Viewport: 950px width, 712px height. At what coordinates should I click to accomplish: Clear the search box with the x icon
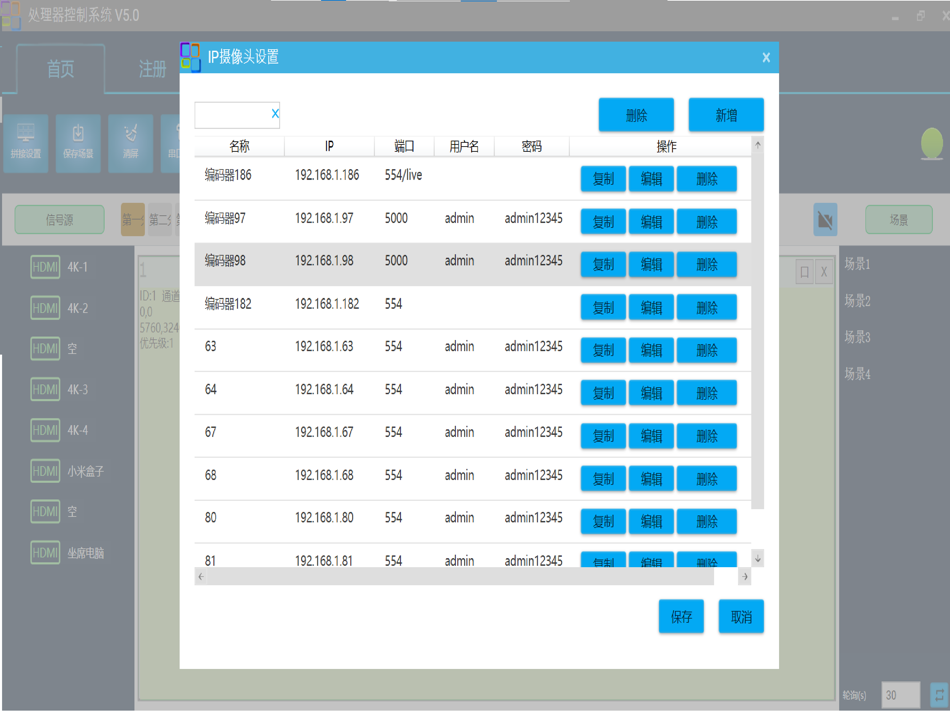click(275, 113)
